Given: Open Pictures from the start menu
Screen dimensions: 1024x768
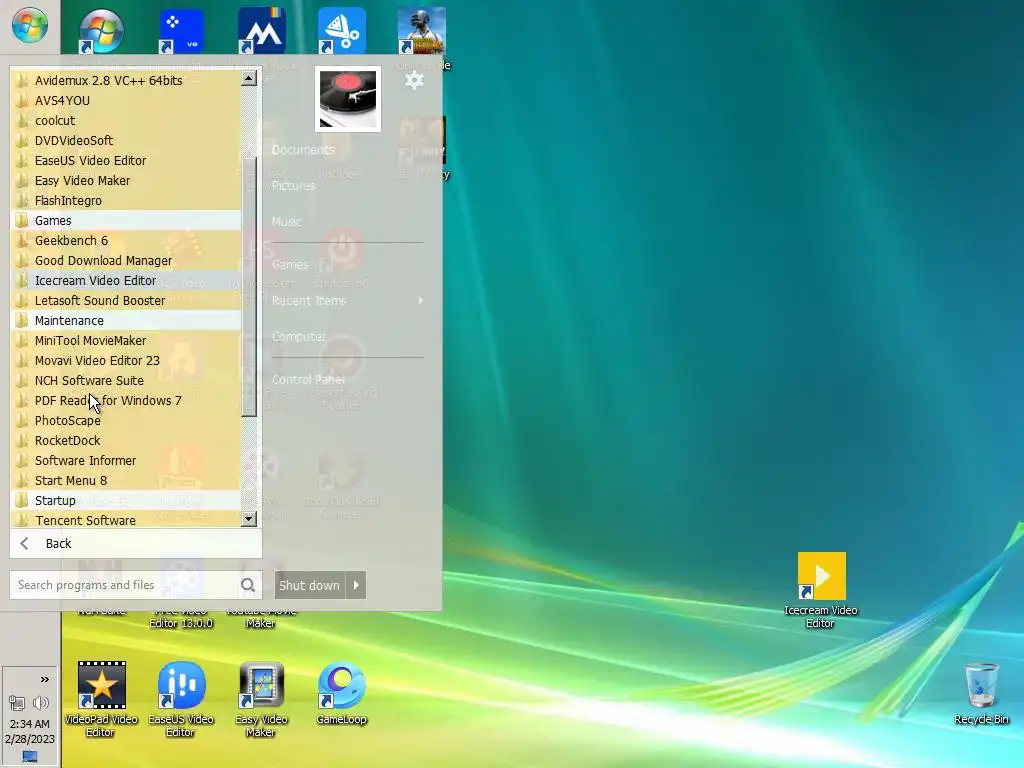Looking at the screenshot, I should [x=293, y=185].
